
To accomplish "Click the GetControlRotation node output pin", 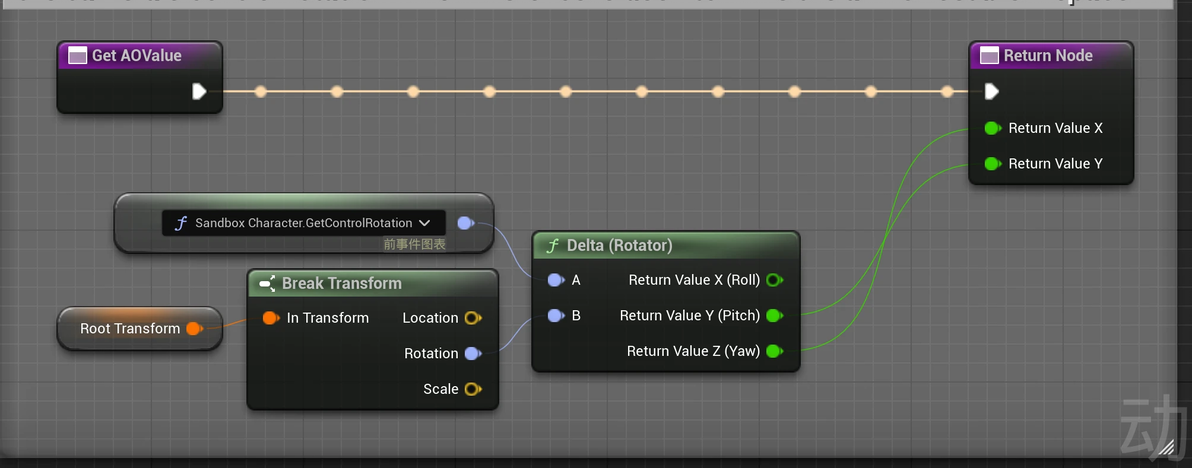I will 465,223.
